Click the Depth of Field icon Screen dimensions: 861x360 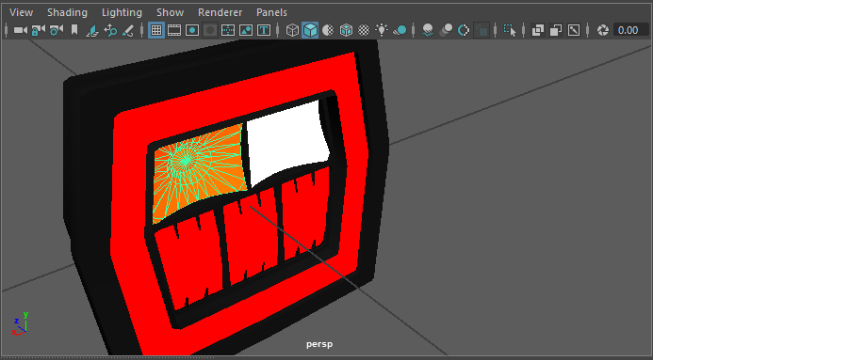[x=482, y=30]
